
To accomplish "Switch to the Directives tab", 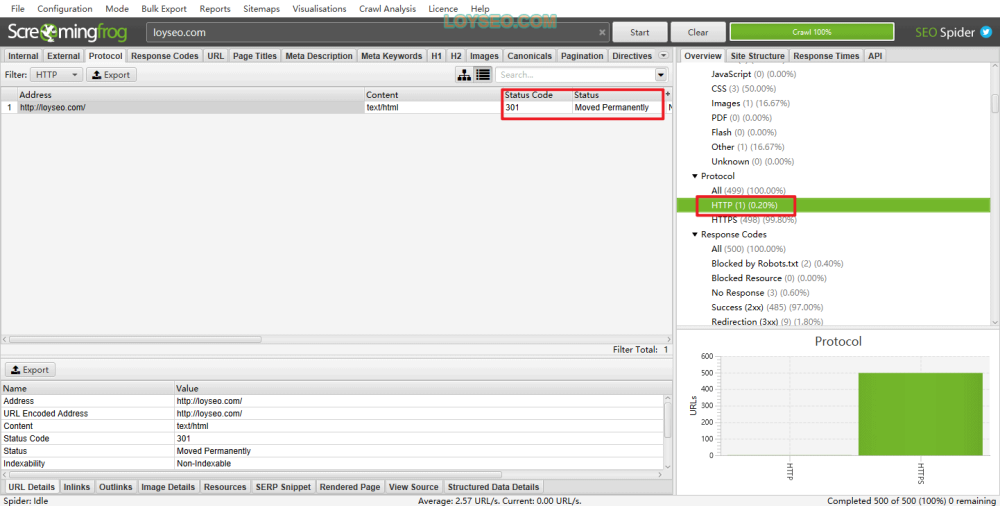I will pos(632,56).
